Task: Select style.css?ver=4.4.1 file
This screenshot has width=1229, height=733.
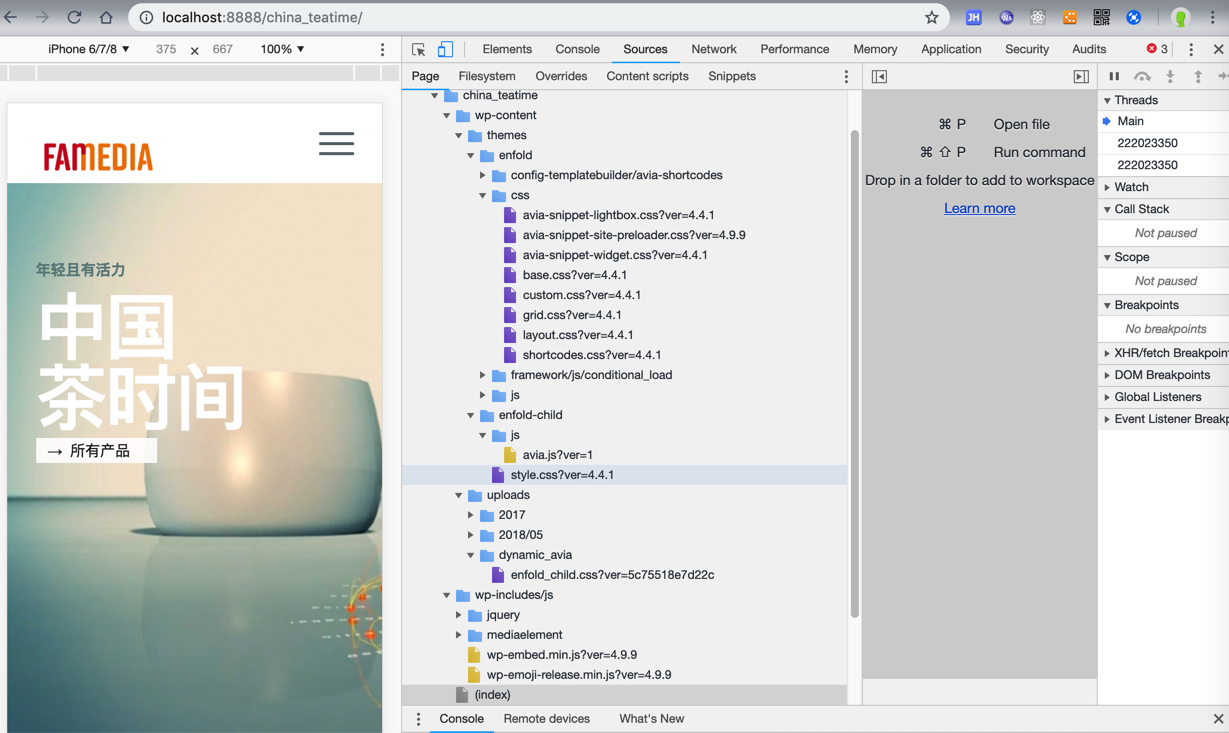Action: (562, 475)
